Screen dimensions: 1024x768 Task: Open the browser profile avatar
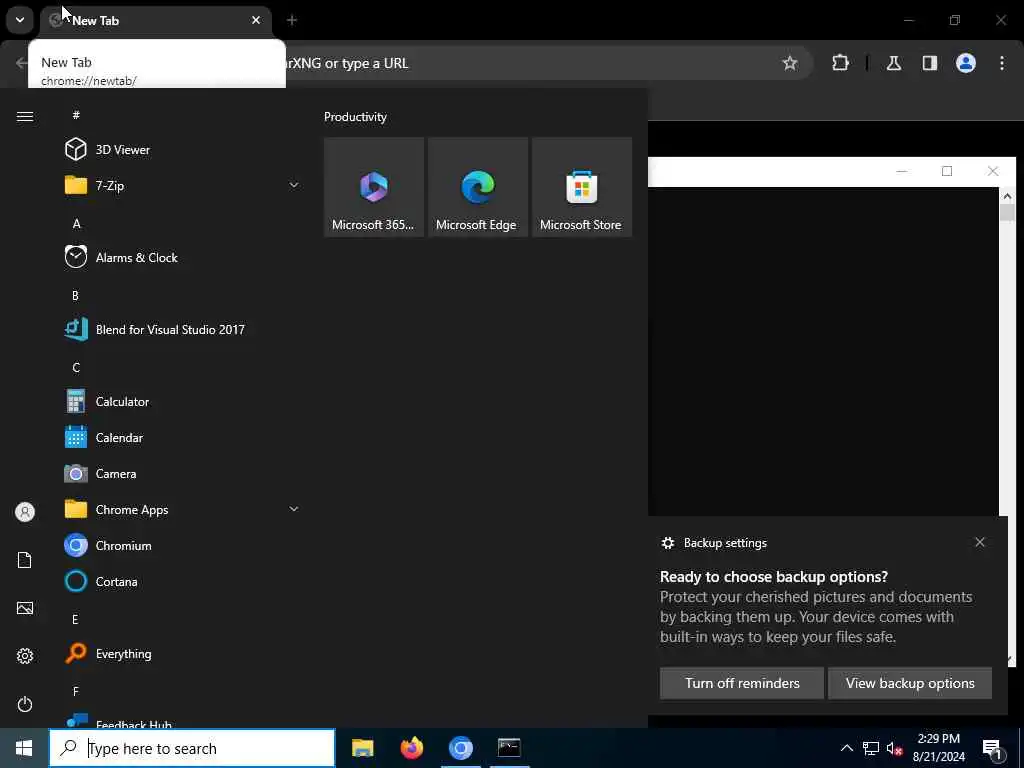[x=966, y=63]
